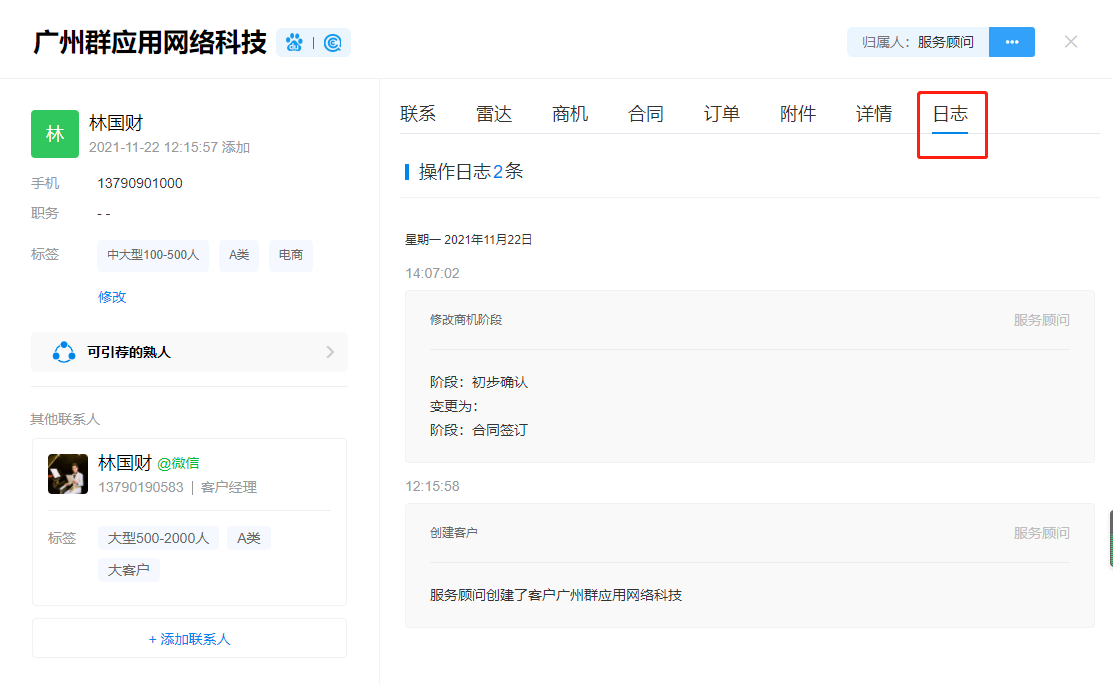Go to the 商机 tab

570,114
